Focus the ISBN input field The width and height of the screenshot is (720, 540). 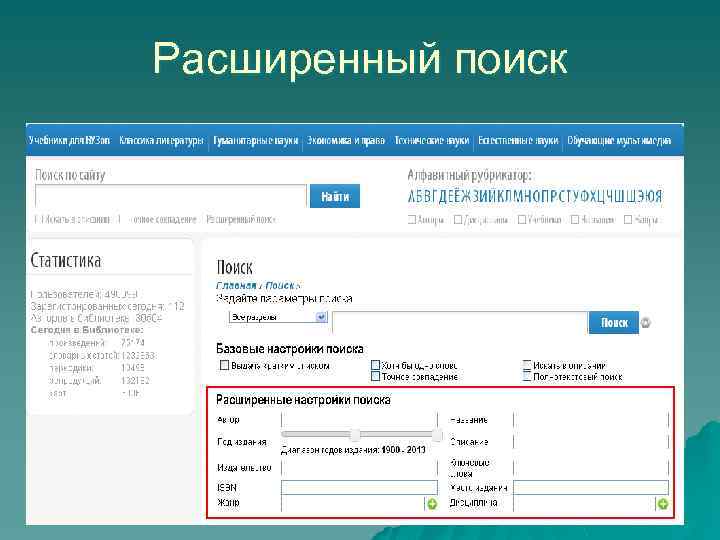click(x=360, y=487)
